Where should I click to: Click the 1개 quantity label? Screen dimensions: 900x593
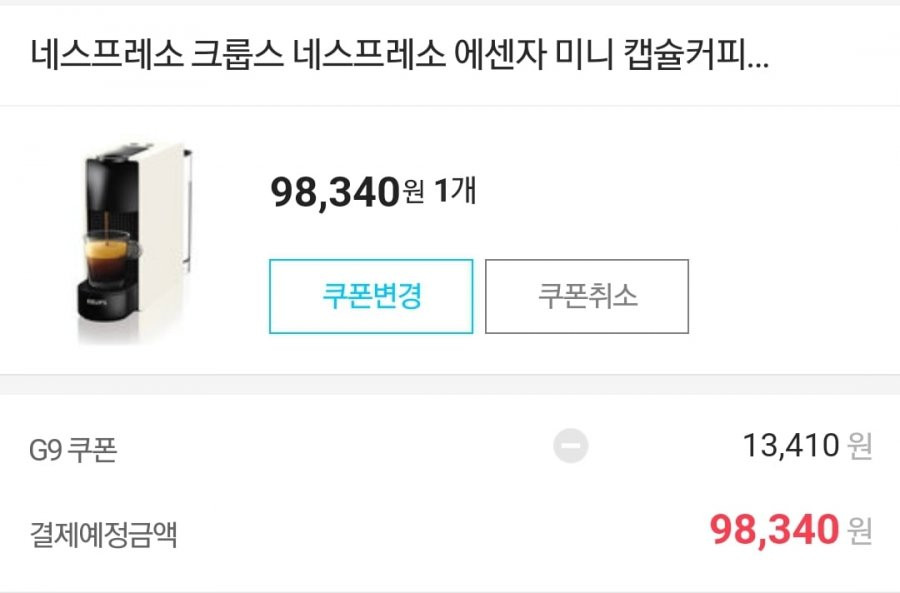tap(455, 190)
